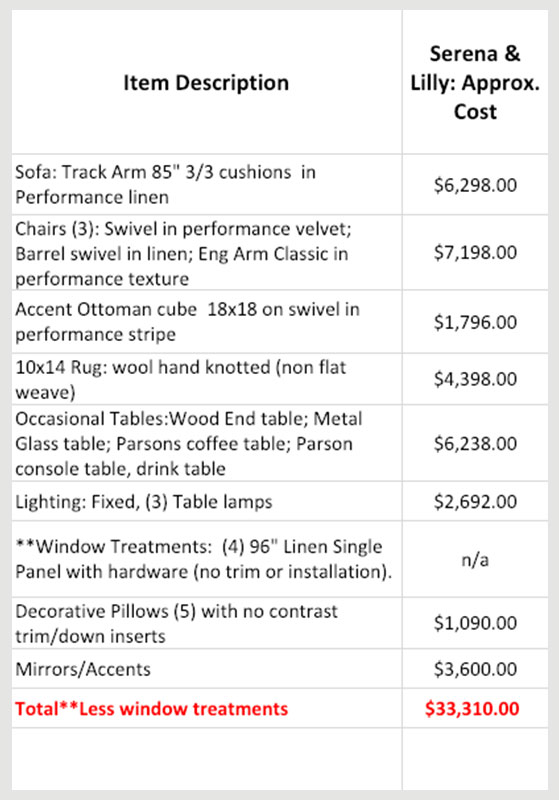Select the $2,692.00 lighting cost cell
This screenshot has height=800, width=559.
tap(475, 501)
